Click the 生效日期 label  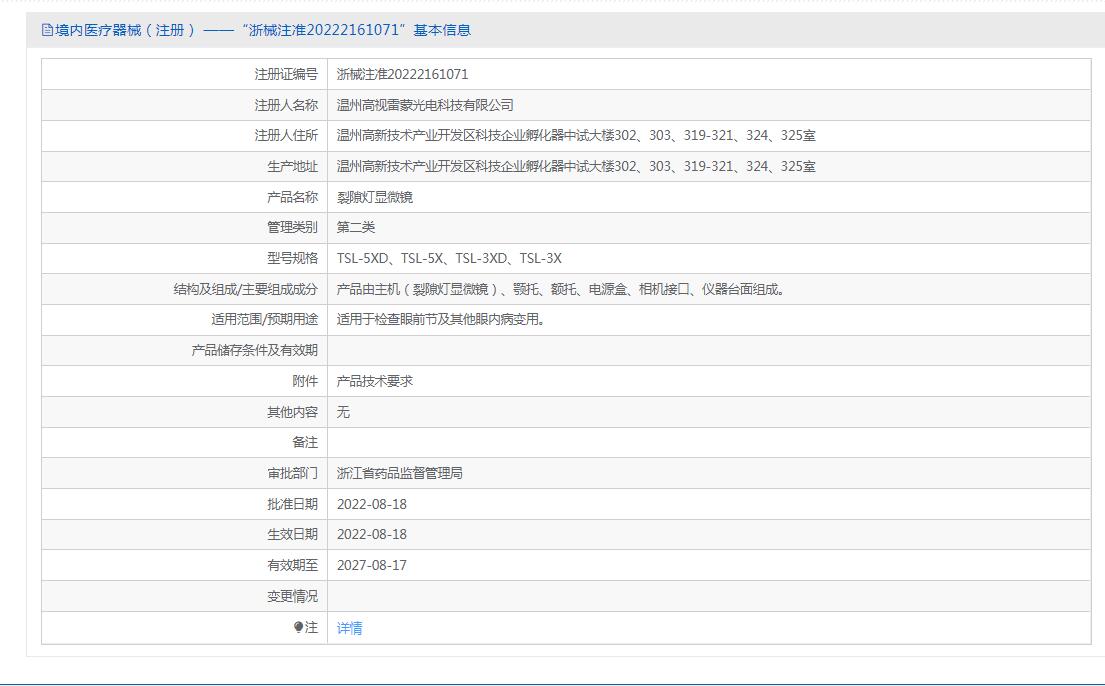point(292,534)
